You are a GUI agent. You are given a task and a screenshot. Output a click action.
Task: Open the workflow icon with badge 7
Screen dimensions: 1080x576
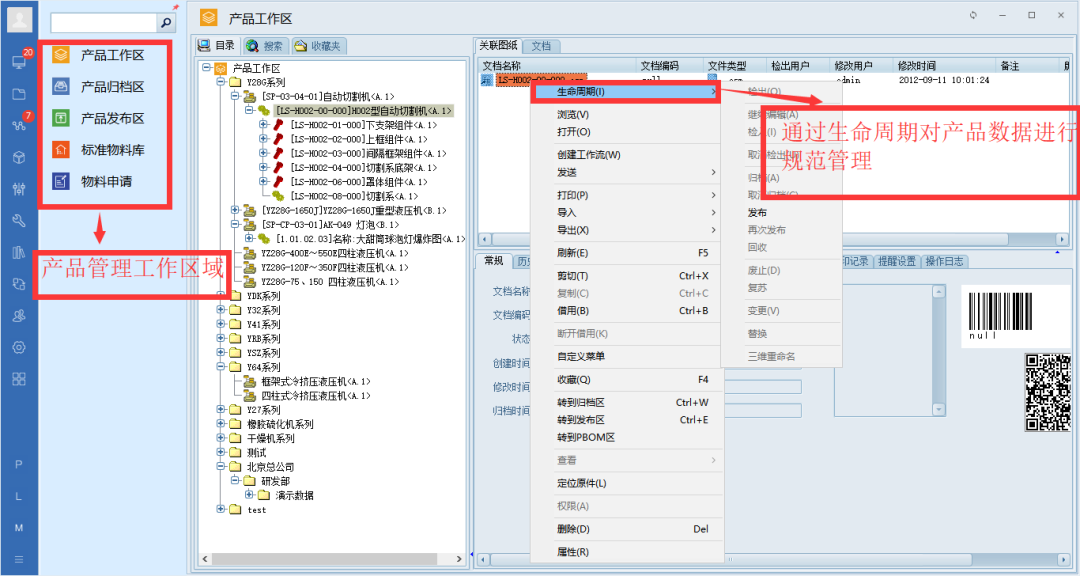pos(19,125)
